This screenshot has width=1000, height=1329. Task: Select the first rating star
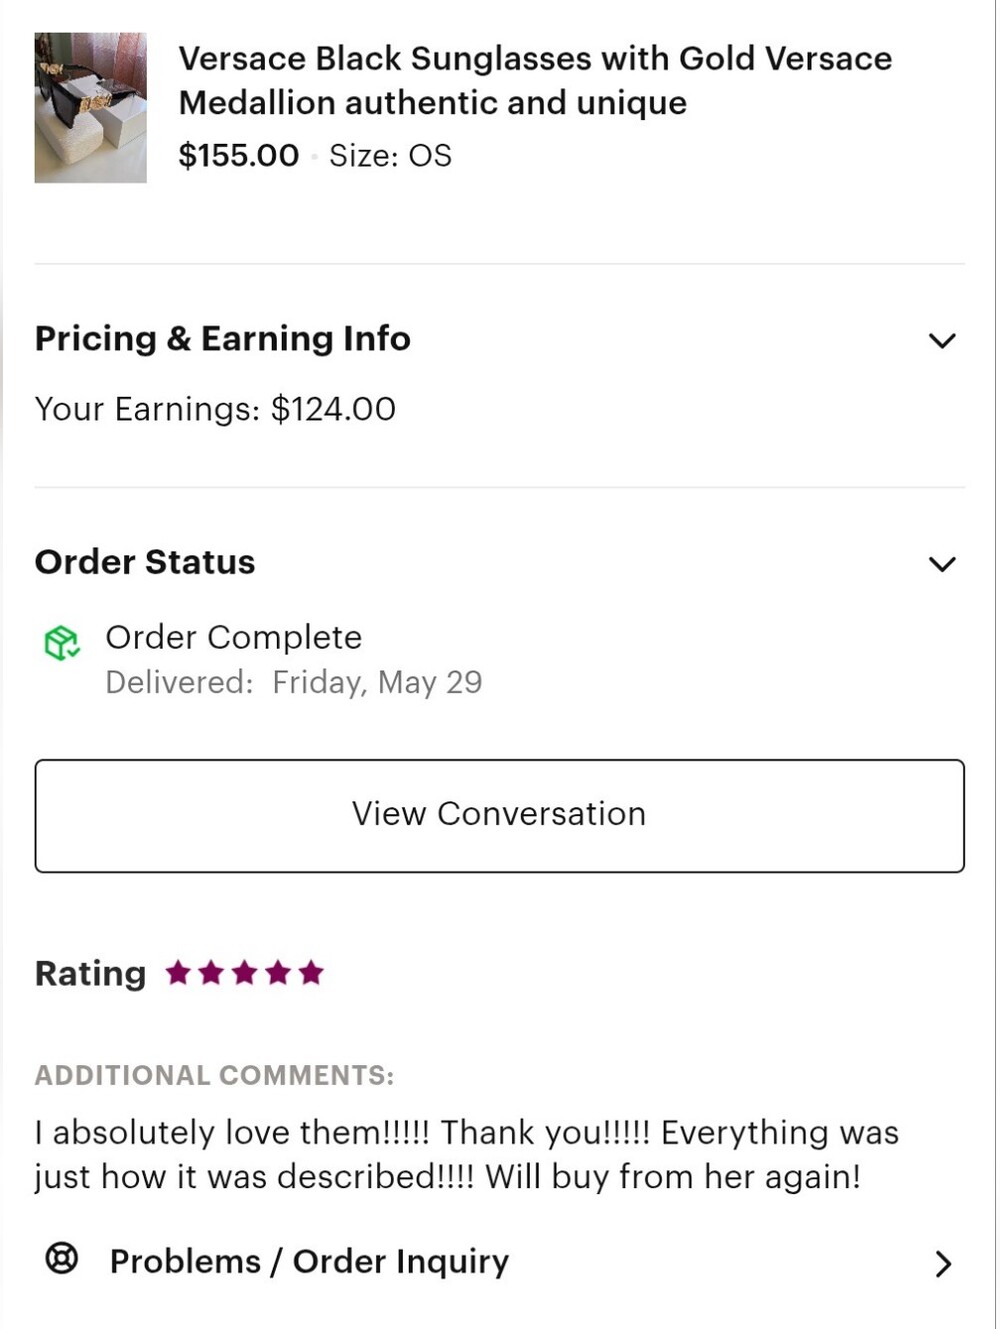click(x=178, y=972)
